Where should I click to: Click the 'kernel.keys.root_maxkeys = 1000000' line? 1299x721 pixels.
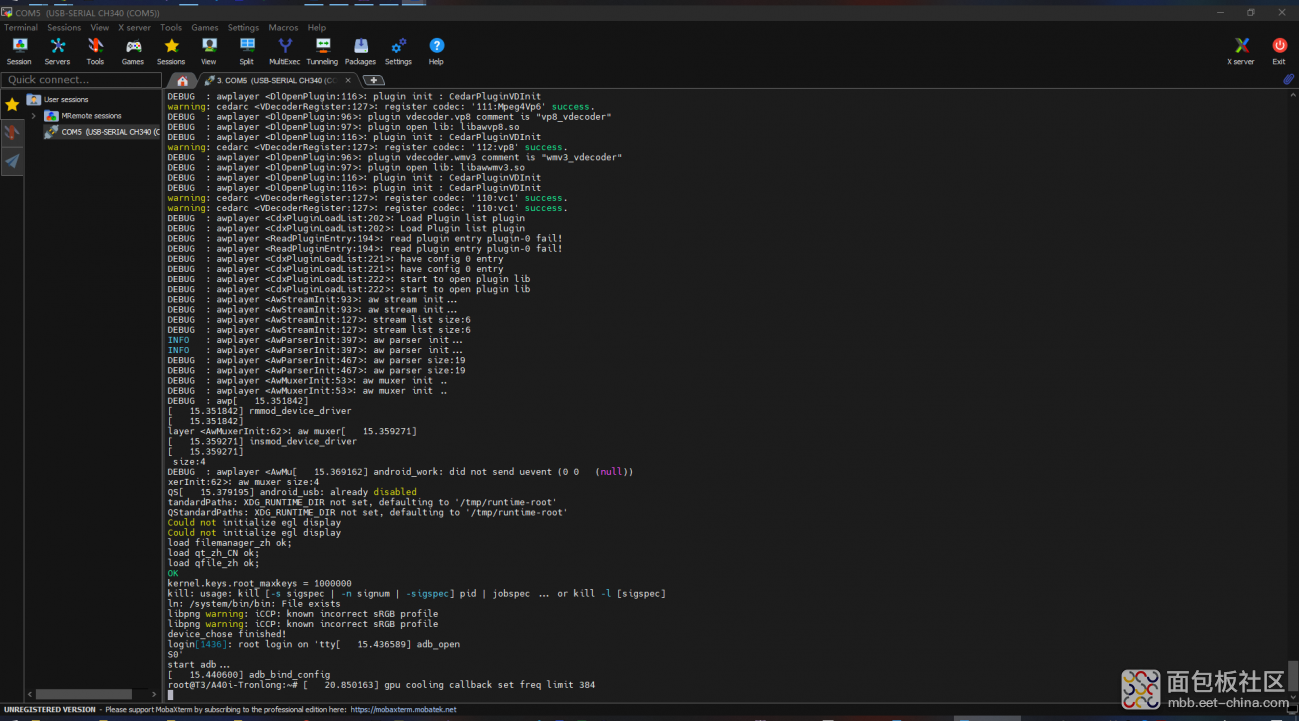(x=259, y=583)
